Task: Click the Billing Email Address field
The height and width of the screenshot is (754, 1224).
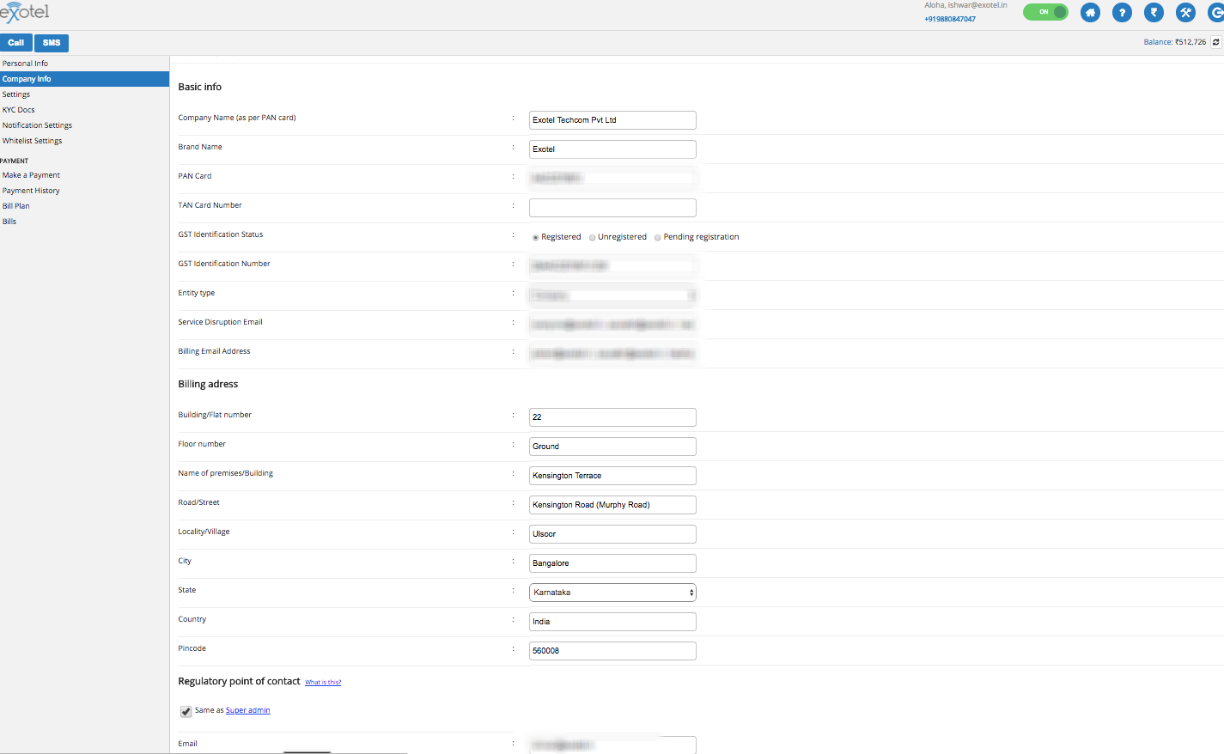Action: [x=612, y=354]
